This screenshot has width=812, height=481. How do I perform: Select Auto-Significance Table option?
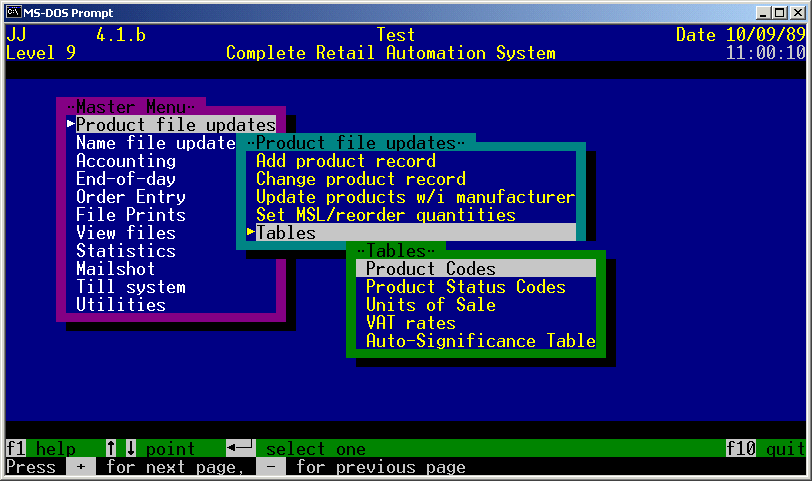[x=480, y=341]
